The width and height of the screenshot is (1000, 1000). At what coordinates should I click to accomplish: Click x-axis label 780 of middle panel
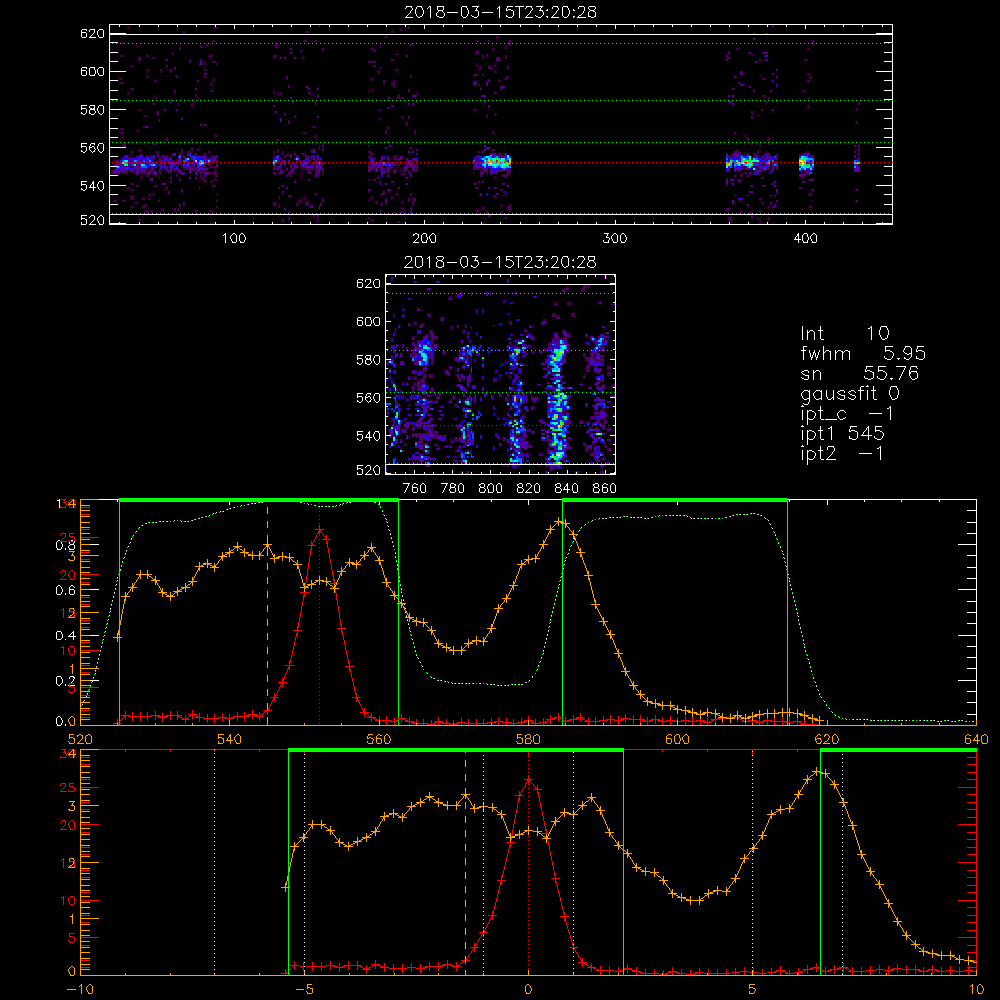point(453,489)
